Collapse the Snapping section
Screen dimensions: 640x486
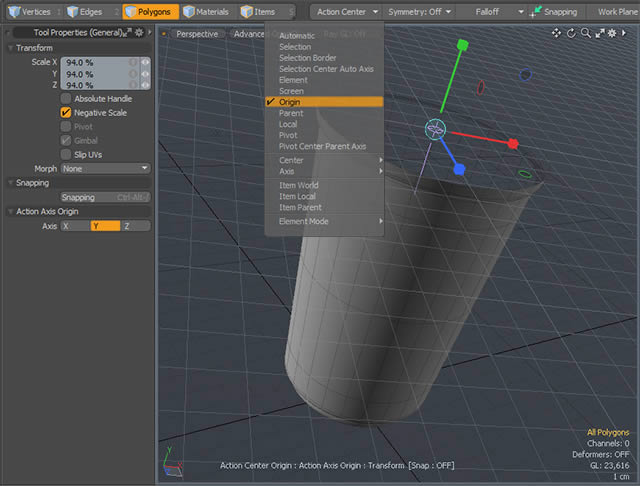click(11, 183)
